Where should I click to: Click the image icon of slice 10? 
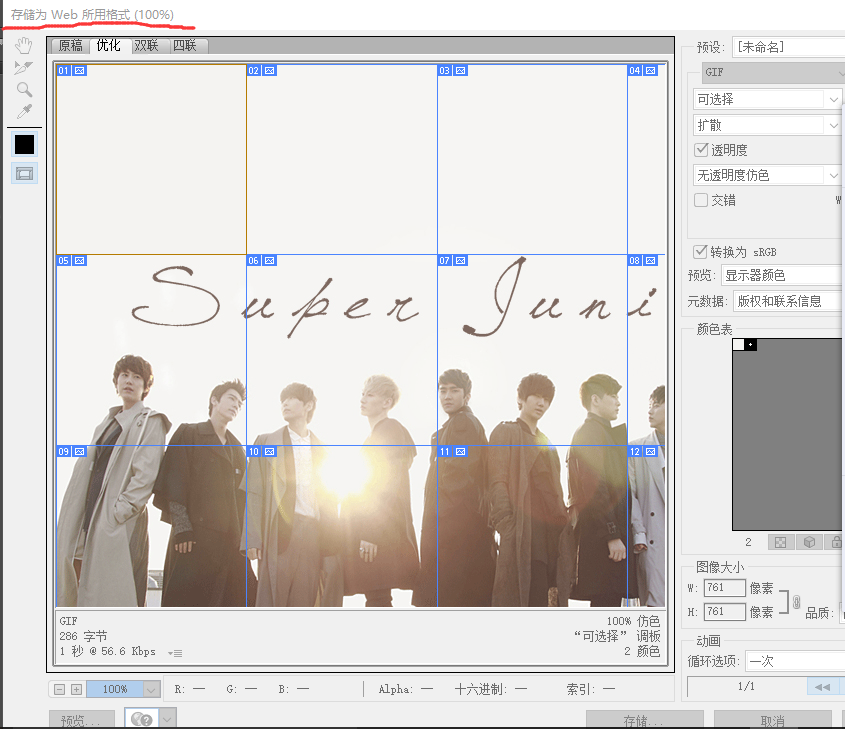pos(270,452)
